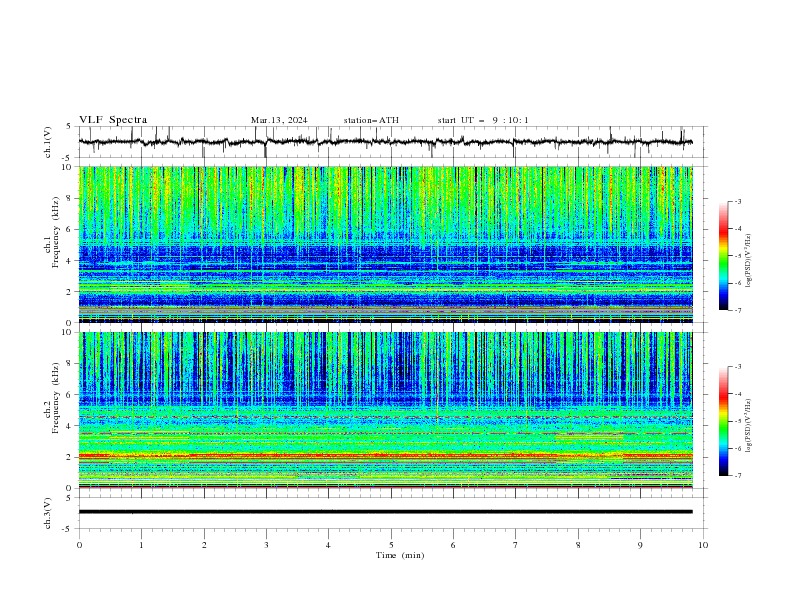Click the "-3" label on ch.2 color bar
This screenshot has width=792, height=612.
click(x=737, y=367)
